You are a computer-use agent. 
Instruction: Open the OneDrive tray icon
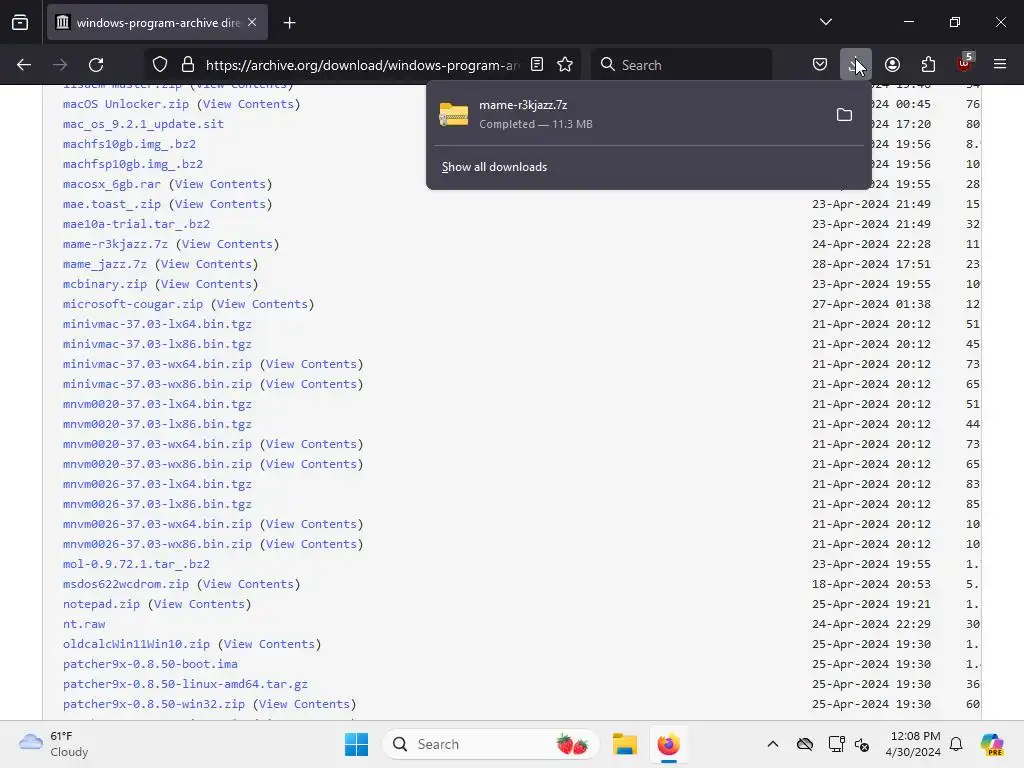coord(805,744)
